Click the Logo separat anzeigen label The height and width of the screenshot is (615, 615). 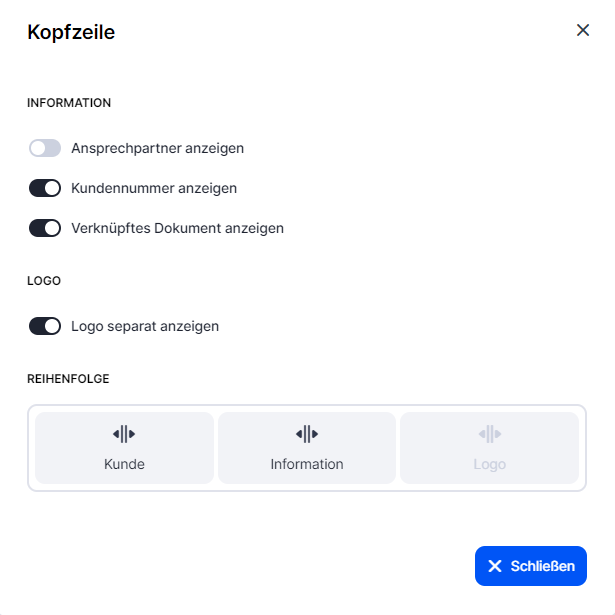[145, 326]
